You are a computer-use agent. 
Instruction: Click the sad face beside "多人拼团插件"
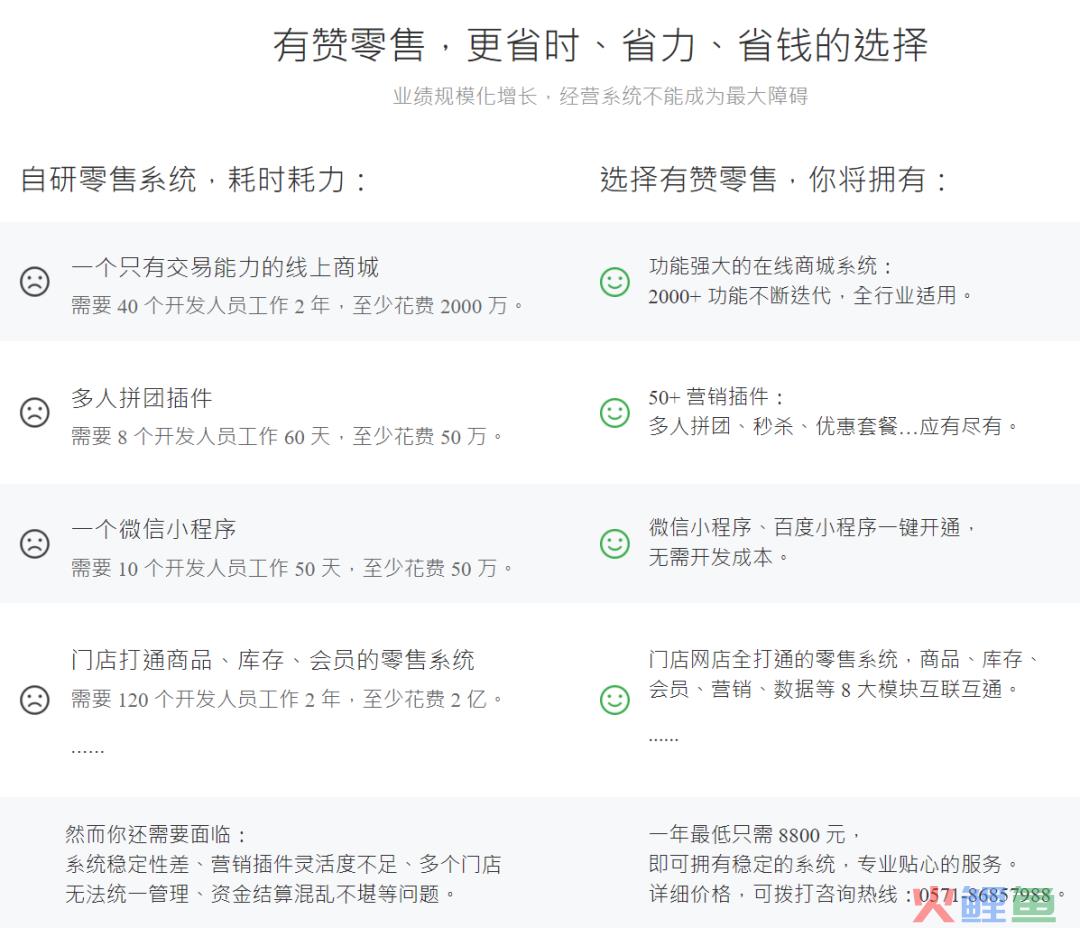click(35, 412)
